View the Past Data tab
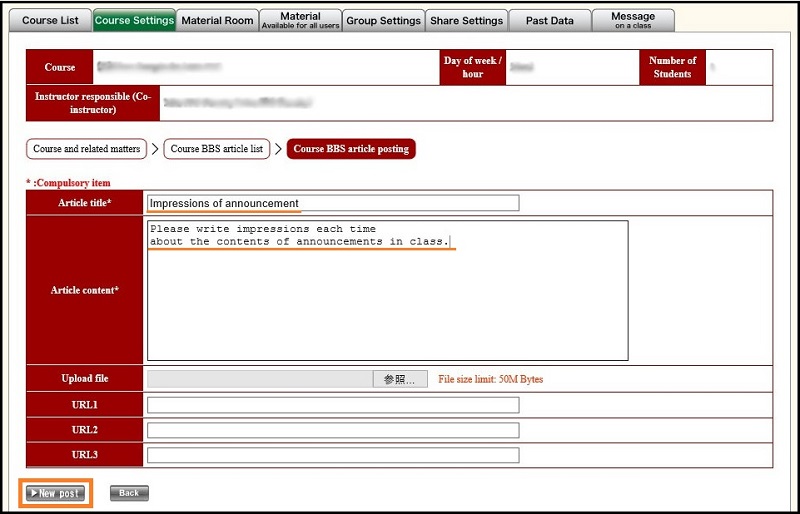 click(549, 20)
